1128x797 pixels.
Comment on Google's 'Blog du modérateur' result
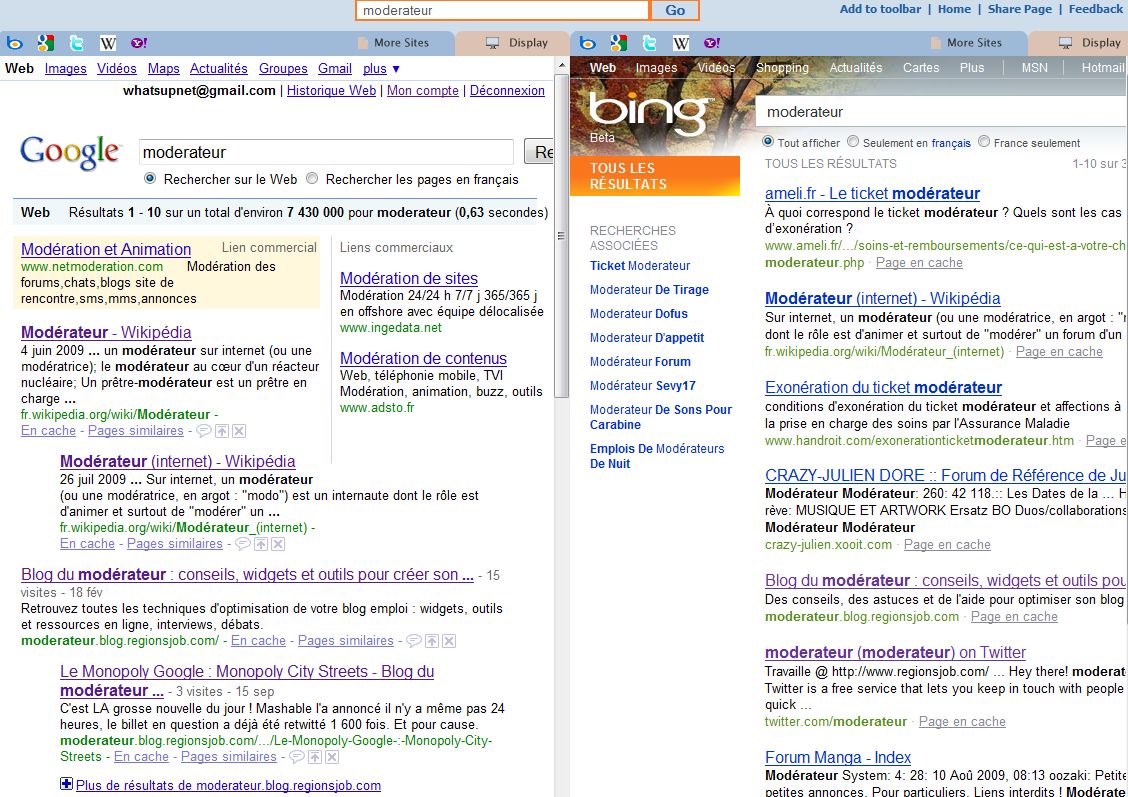click(414, 641)
